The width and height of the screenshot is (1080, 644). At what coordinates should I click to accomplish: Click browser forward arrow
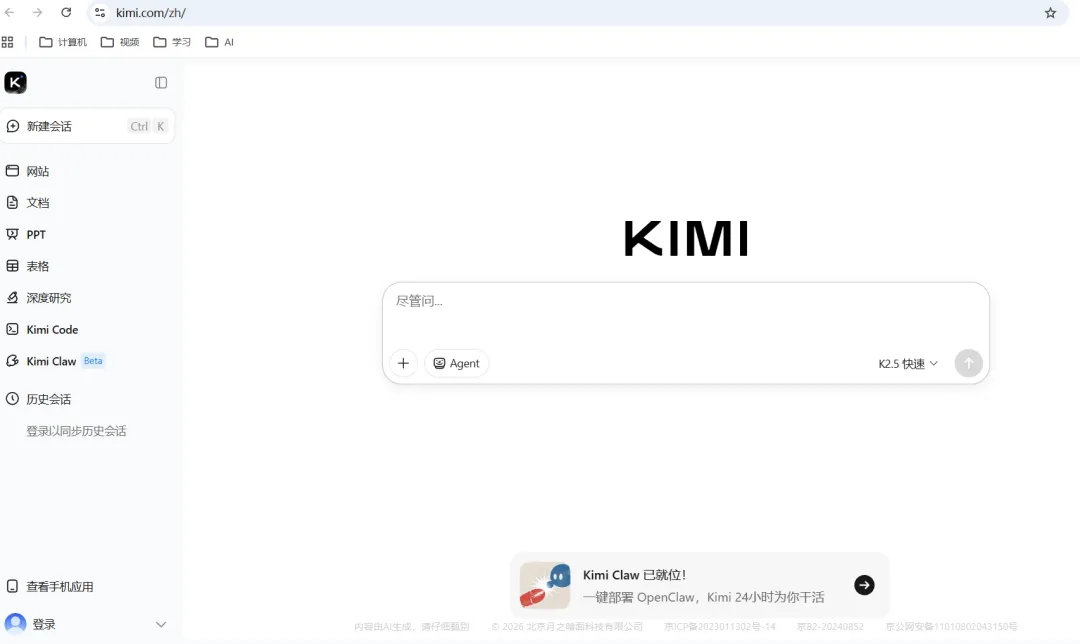click(x=38, y=12)
